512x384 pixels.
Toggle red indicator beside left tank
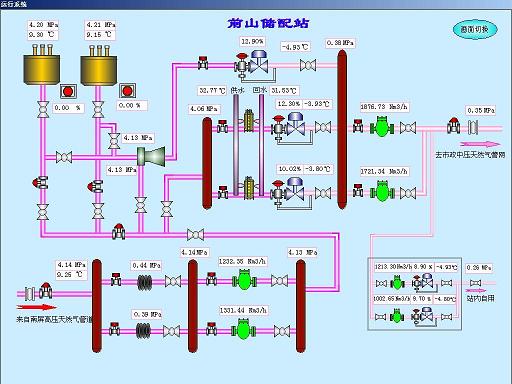coord(68,91)
